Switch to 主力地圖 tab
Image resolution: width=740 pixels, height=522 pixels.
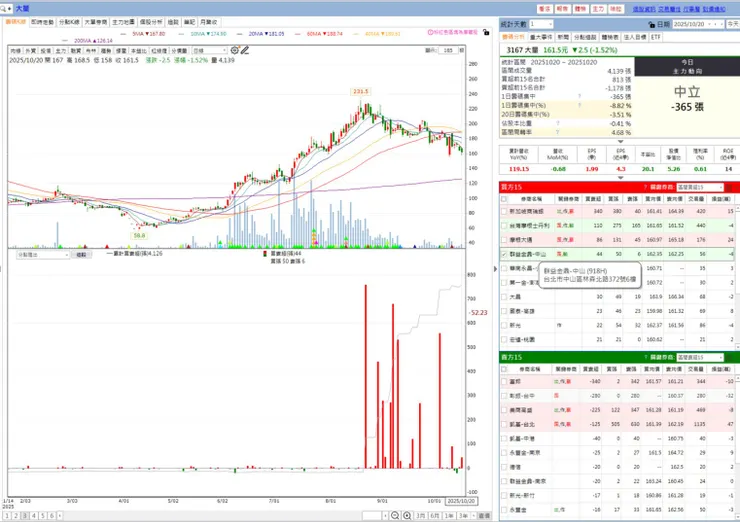coord(123,22)
